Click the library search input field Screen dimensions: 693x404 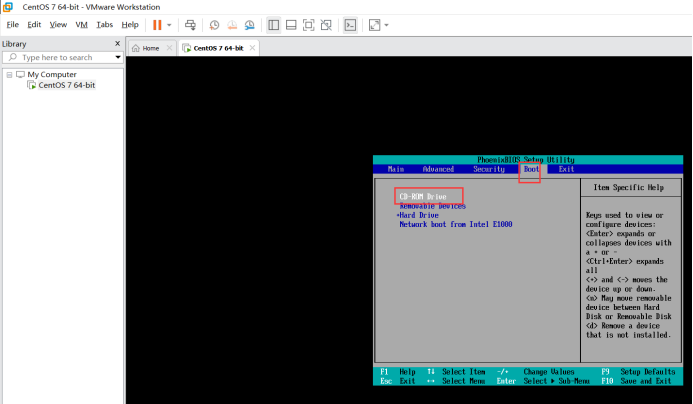coord(62,58)
